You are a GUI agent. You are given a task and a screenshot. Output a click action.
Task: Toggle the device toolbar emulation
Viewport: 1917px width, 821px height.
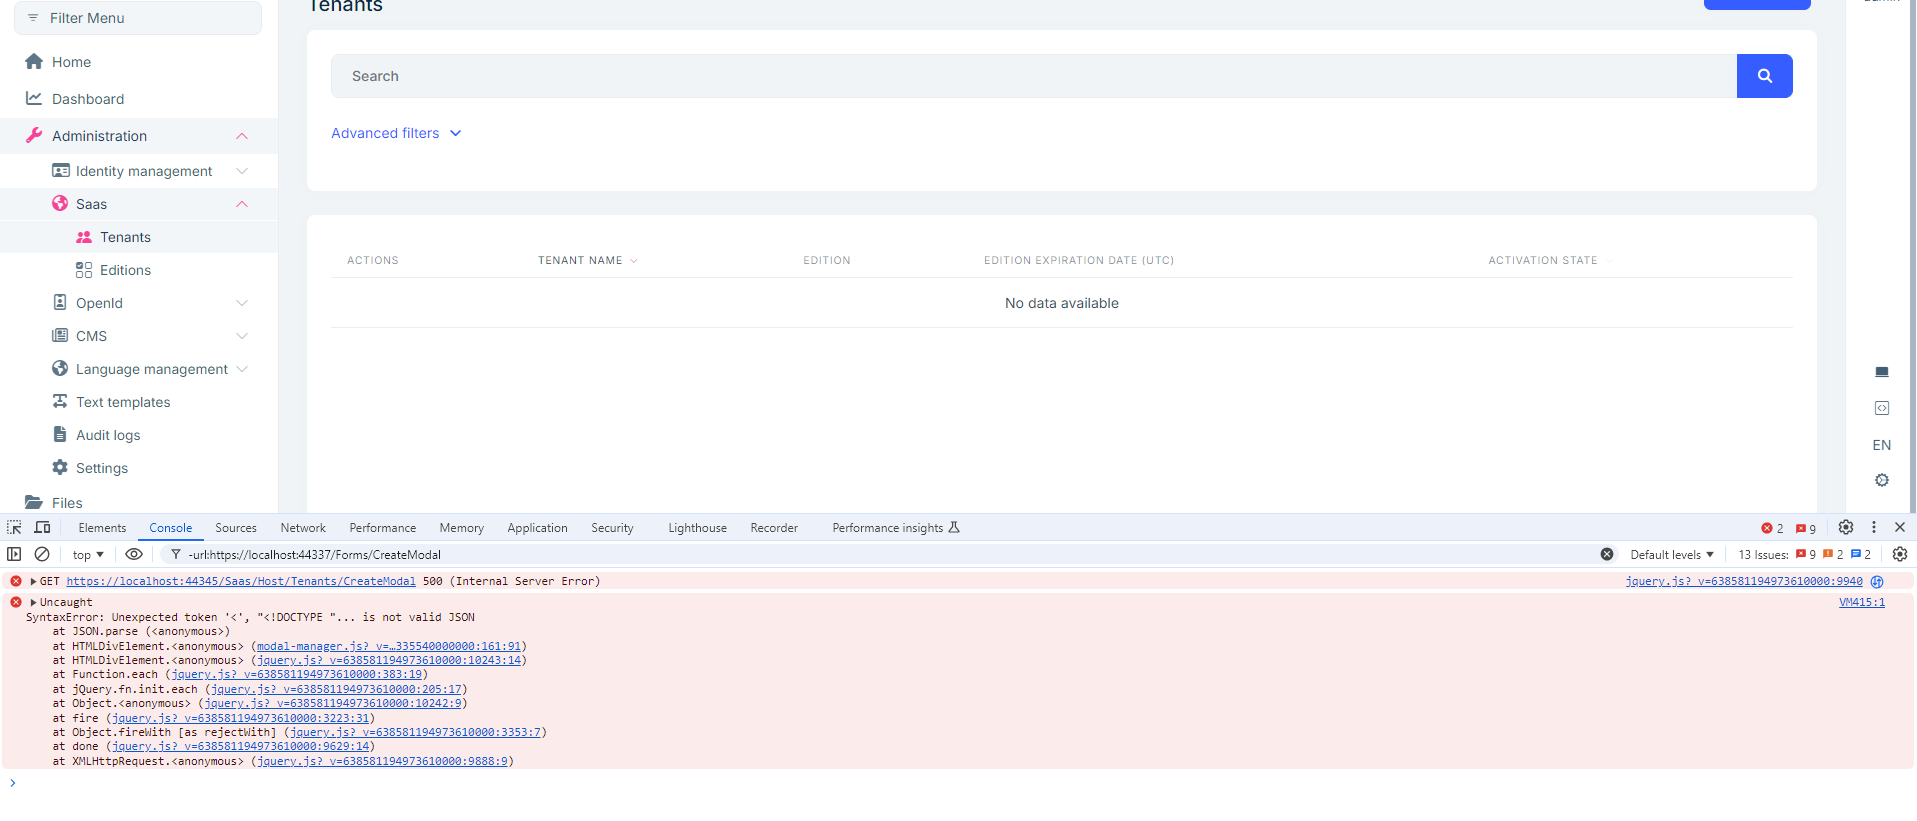42,528
